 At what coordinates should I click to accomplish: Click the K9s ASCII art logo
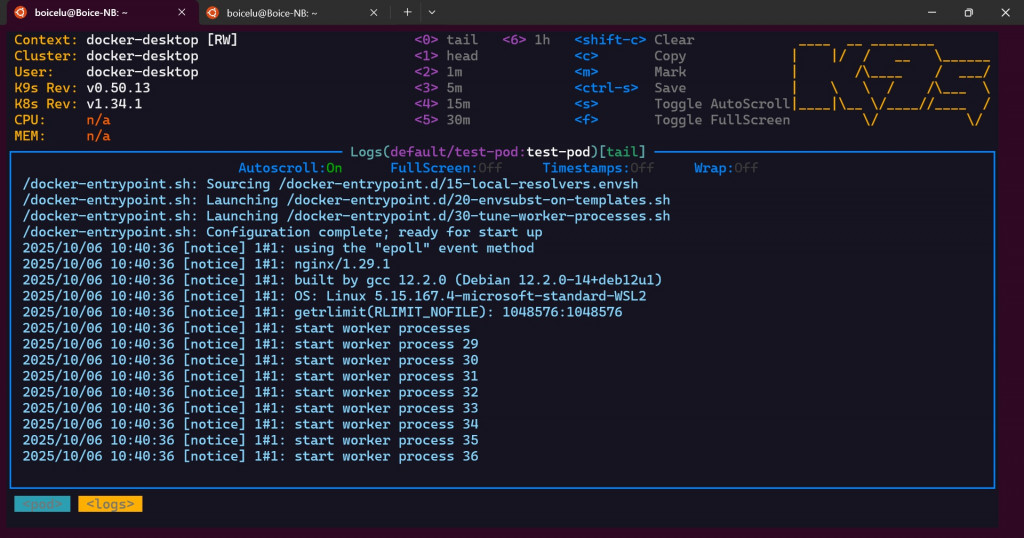[892, 84]
